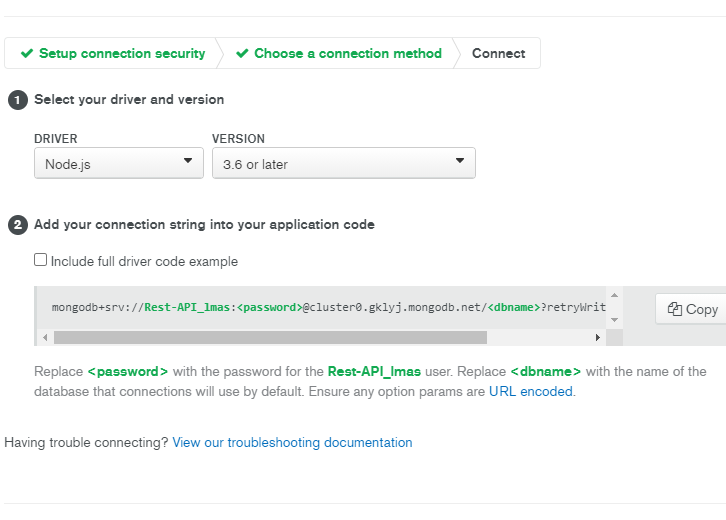Image resolution: width=726 pixels, height=520 pixels.
Task: Go to Choose a connection method step
Action: [x=339, y=53]
